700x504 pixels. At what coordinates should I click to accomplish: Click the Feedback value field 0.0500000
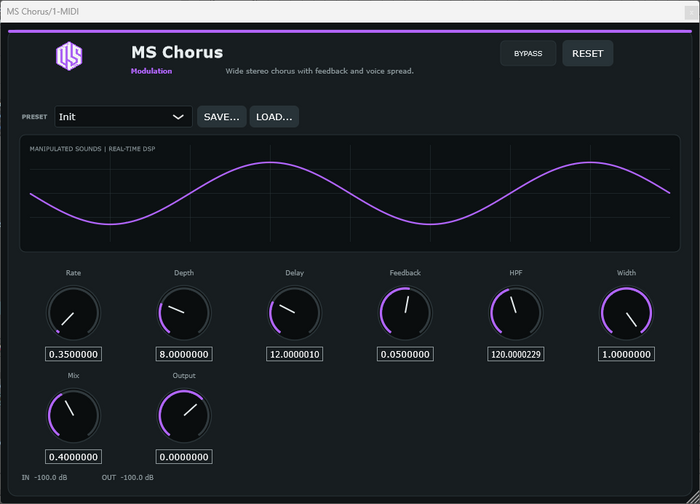coord(405,354)
